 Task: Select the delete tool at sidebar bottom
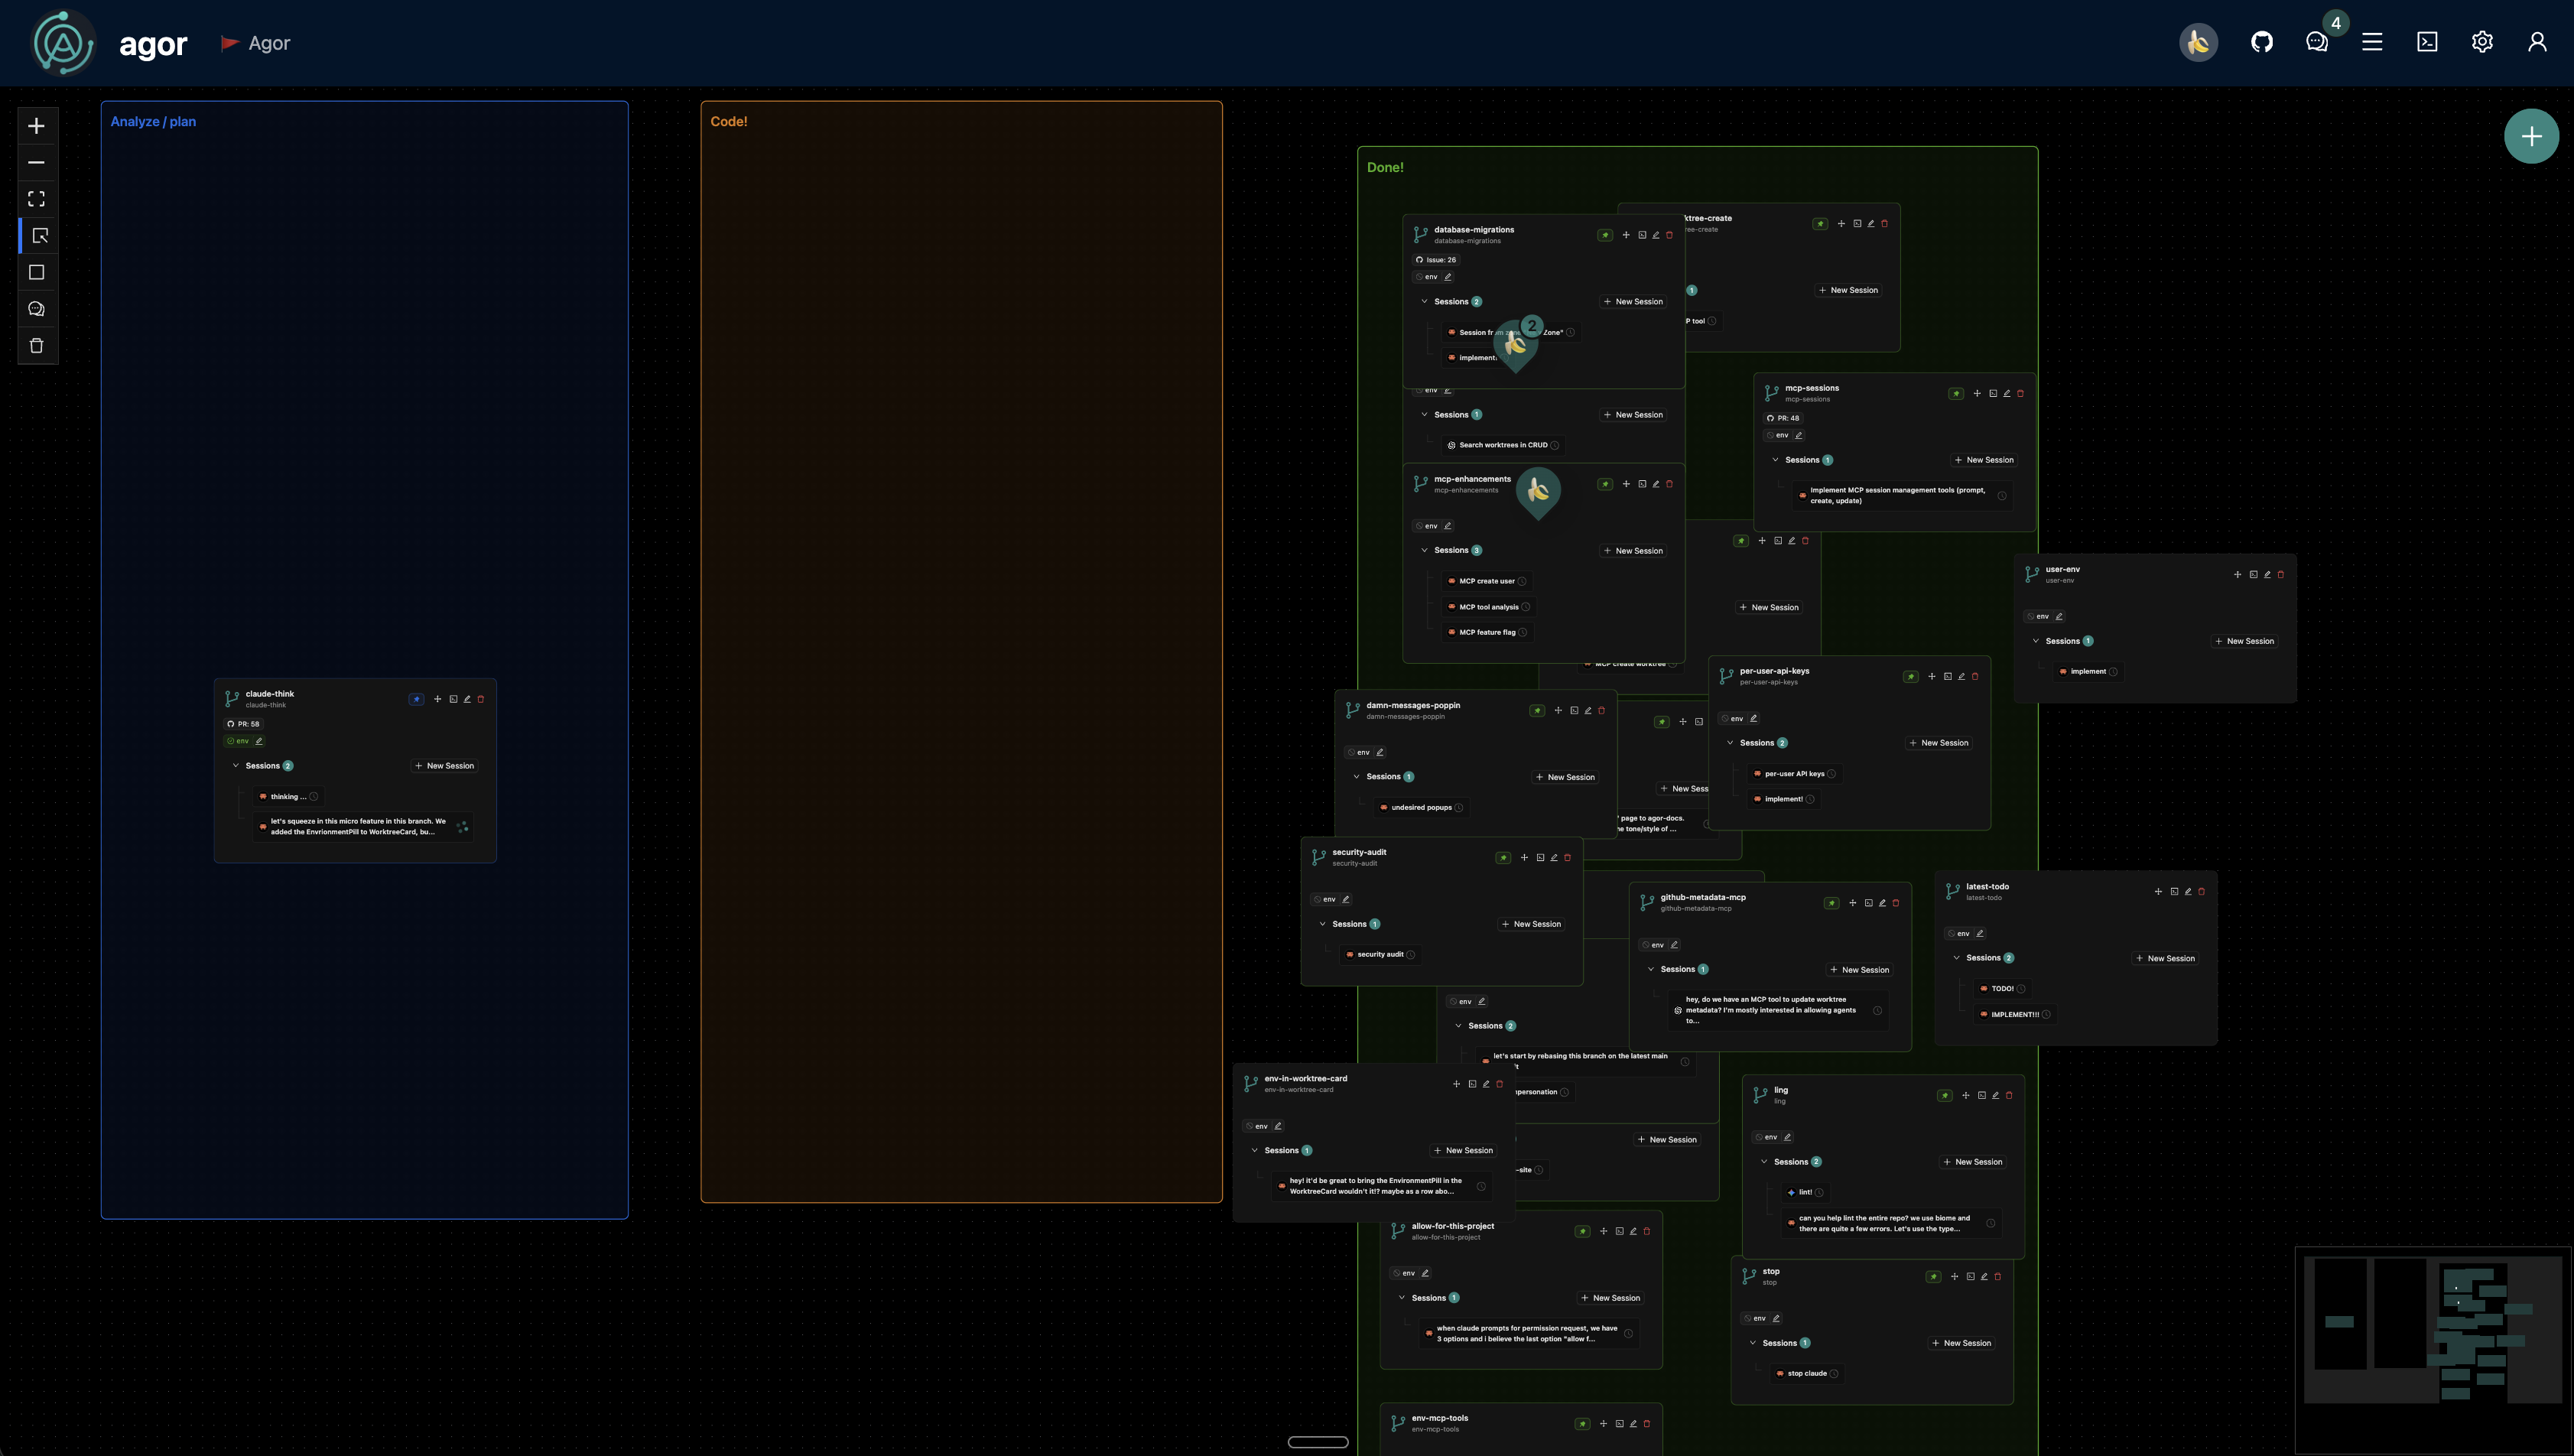click(36, 345)
